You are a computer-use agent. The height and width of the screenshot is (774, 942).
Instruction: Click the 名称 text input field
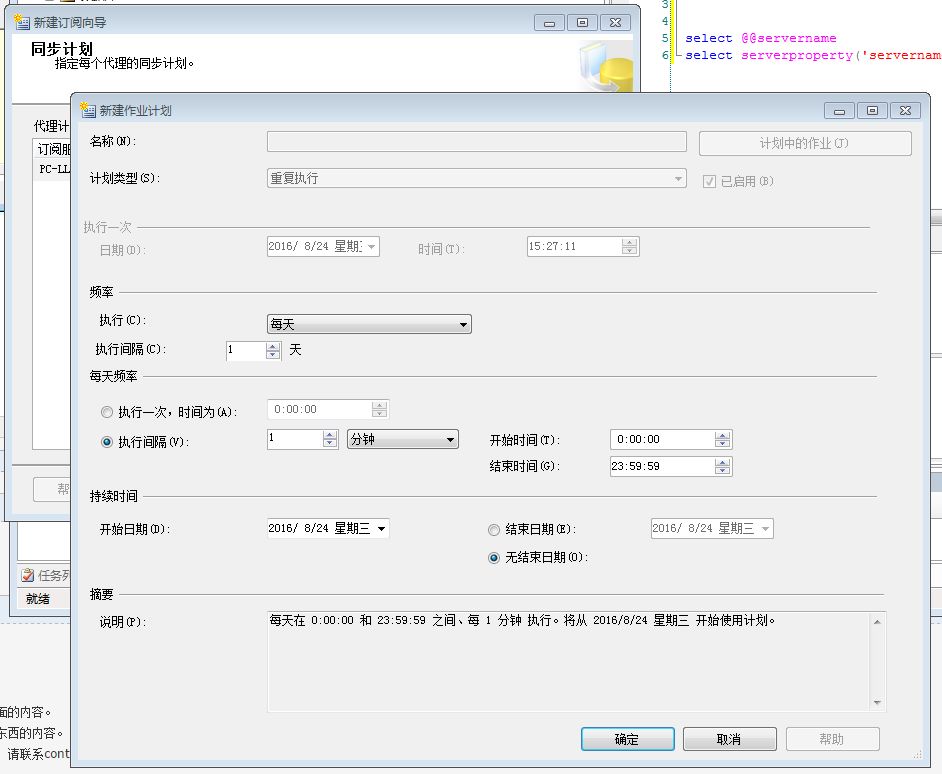pyautogui.click(x=476, y=142)
